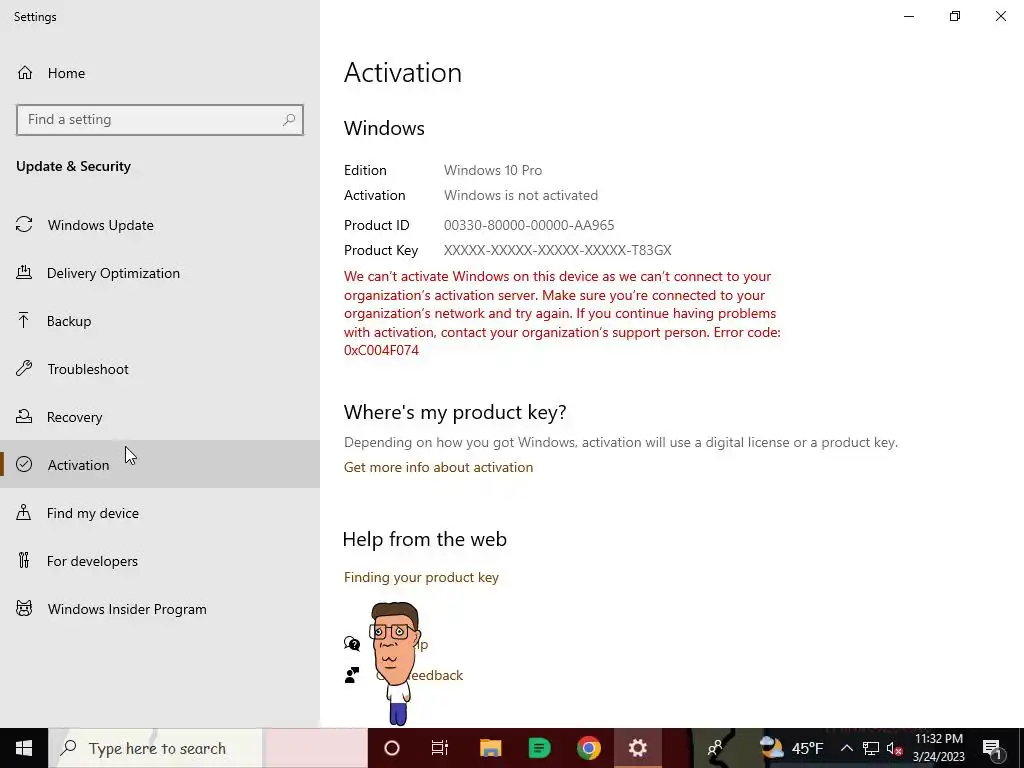Click the Give feedback link

pyautogui.click(x=436, y=675)
